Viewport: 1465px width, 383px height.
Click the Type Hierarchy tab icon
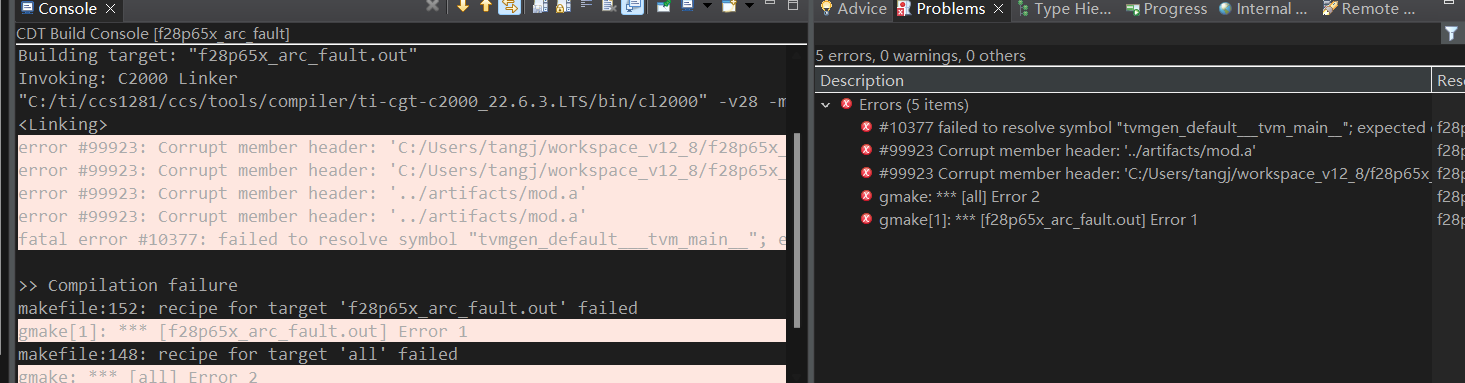click(1023, 9)
